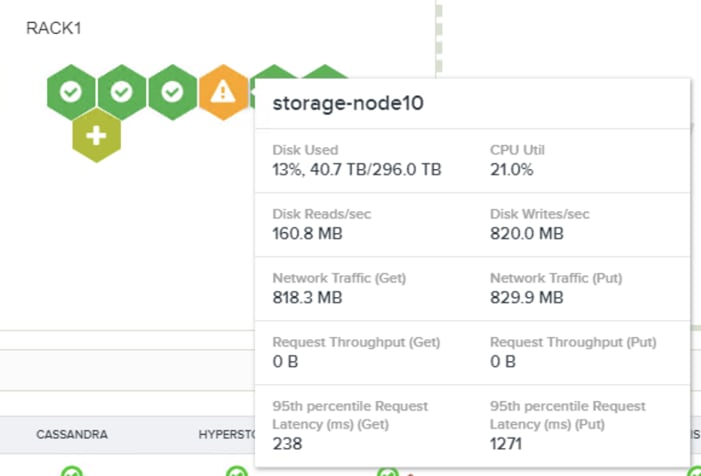The width and height of the screenshot is (701, 476).
Task: Click the Disk Used label
Action: 305,150
